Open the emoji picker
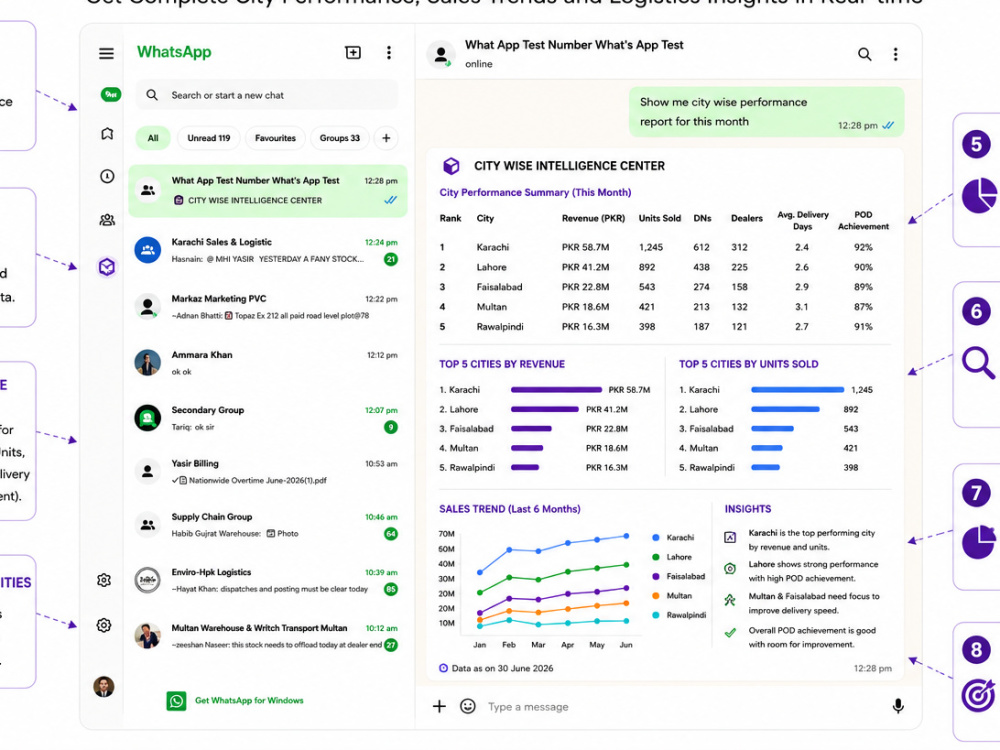Image resolution: width=1000 pixels, height=750 pixels. [468, 706]
